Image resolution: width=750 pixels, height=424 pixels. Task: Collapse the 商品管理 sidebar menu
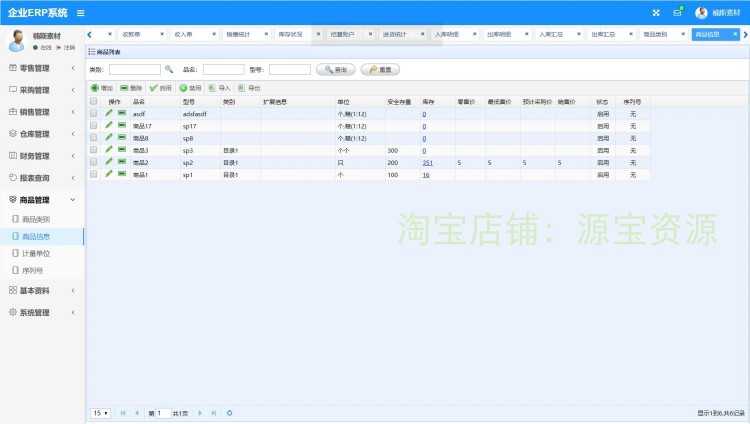tap(42, 200)
